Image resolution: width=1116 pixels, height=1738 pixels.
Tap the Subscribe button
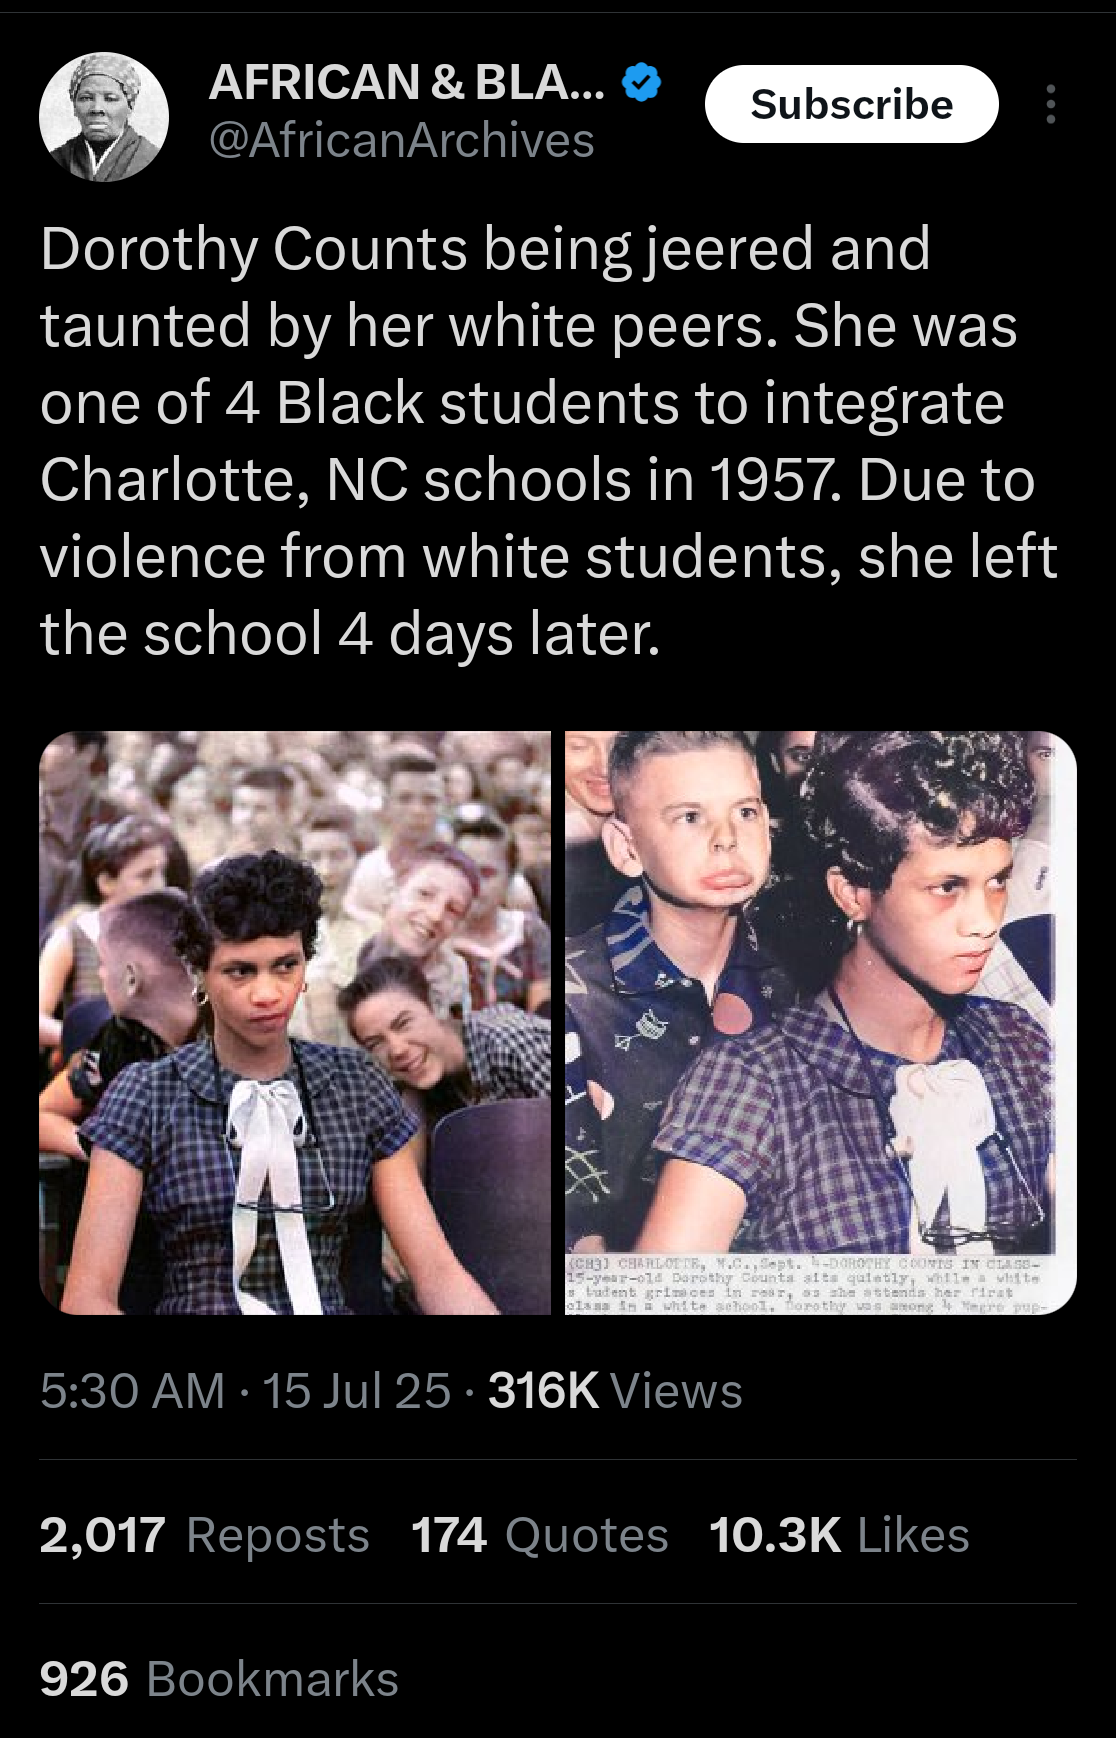[x=852, y=104]
